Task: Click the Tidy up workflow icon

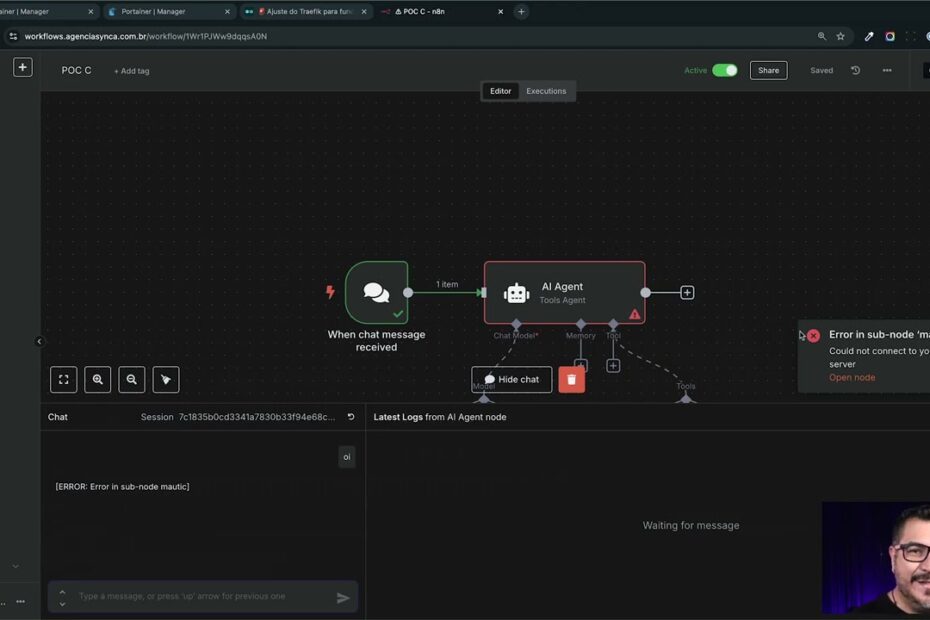Action: point(165,379)
